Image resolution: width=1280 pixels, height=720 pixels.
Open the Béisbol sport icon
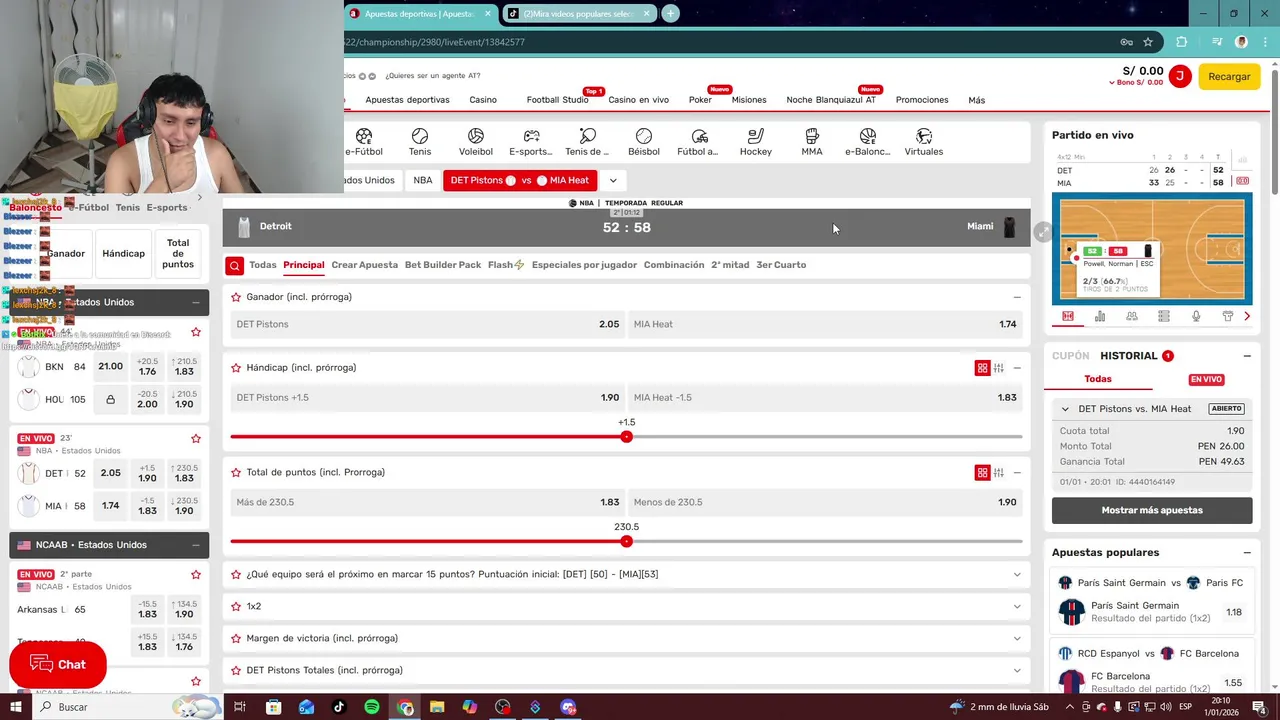[644, 136]
